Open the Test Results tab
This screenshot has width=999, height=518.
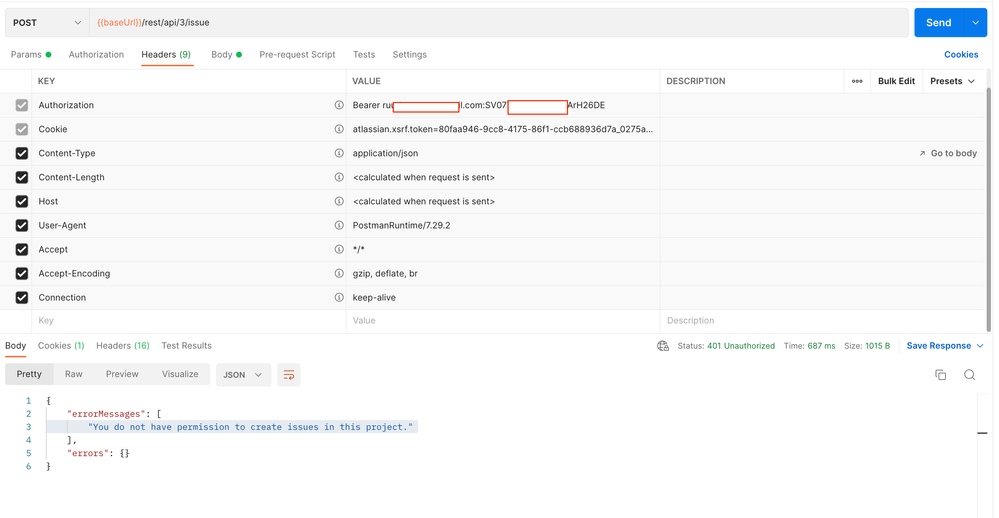pos(186,345)
